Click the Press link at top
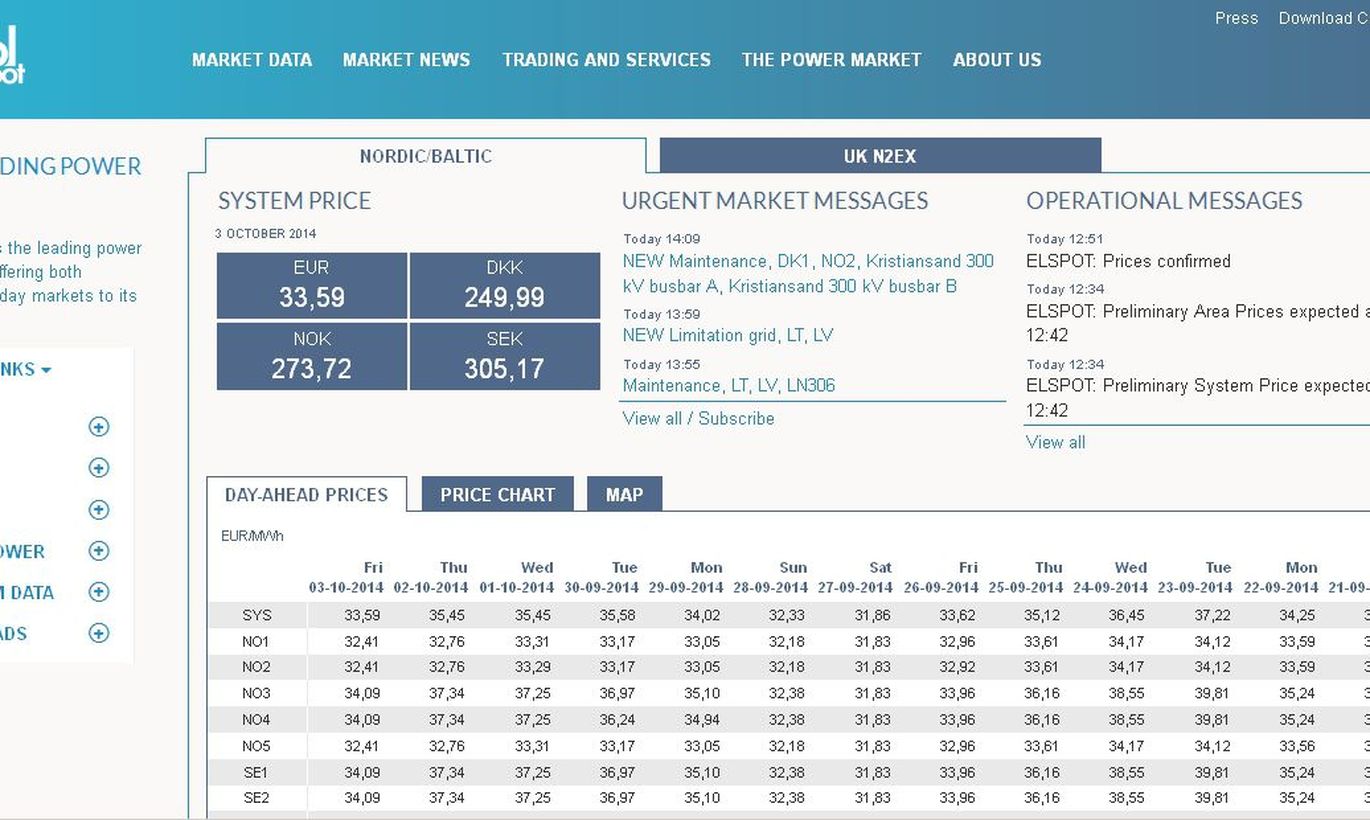 tap(1236, 18)
